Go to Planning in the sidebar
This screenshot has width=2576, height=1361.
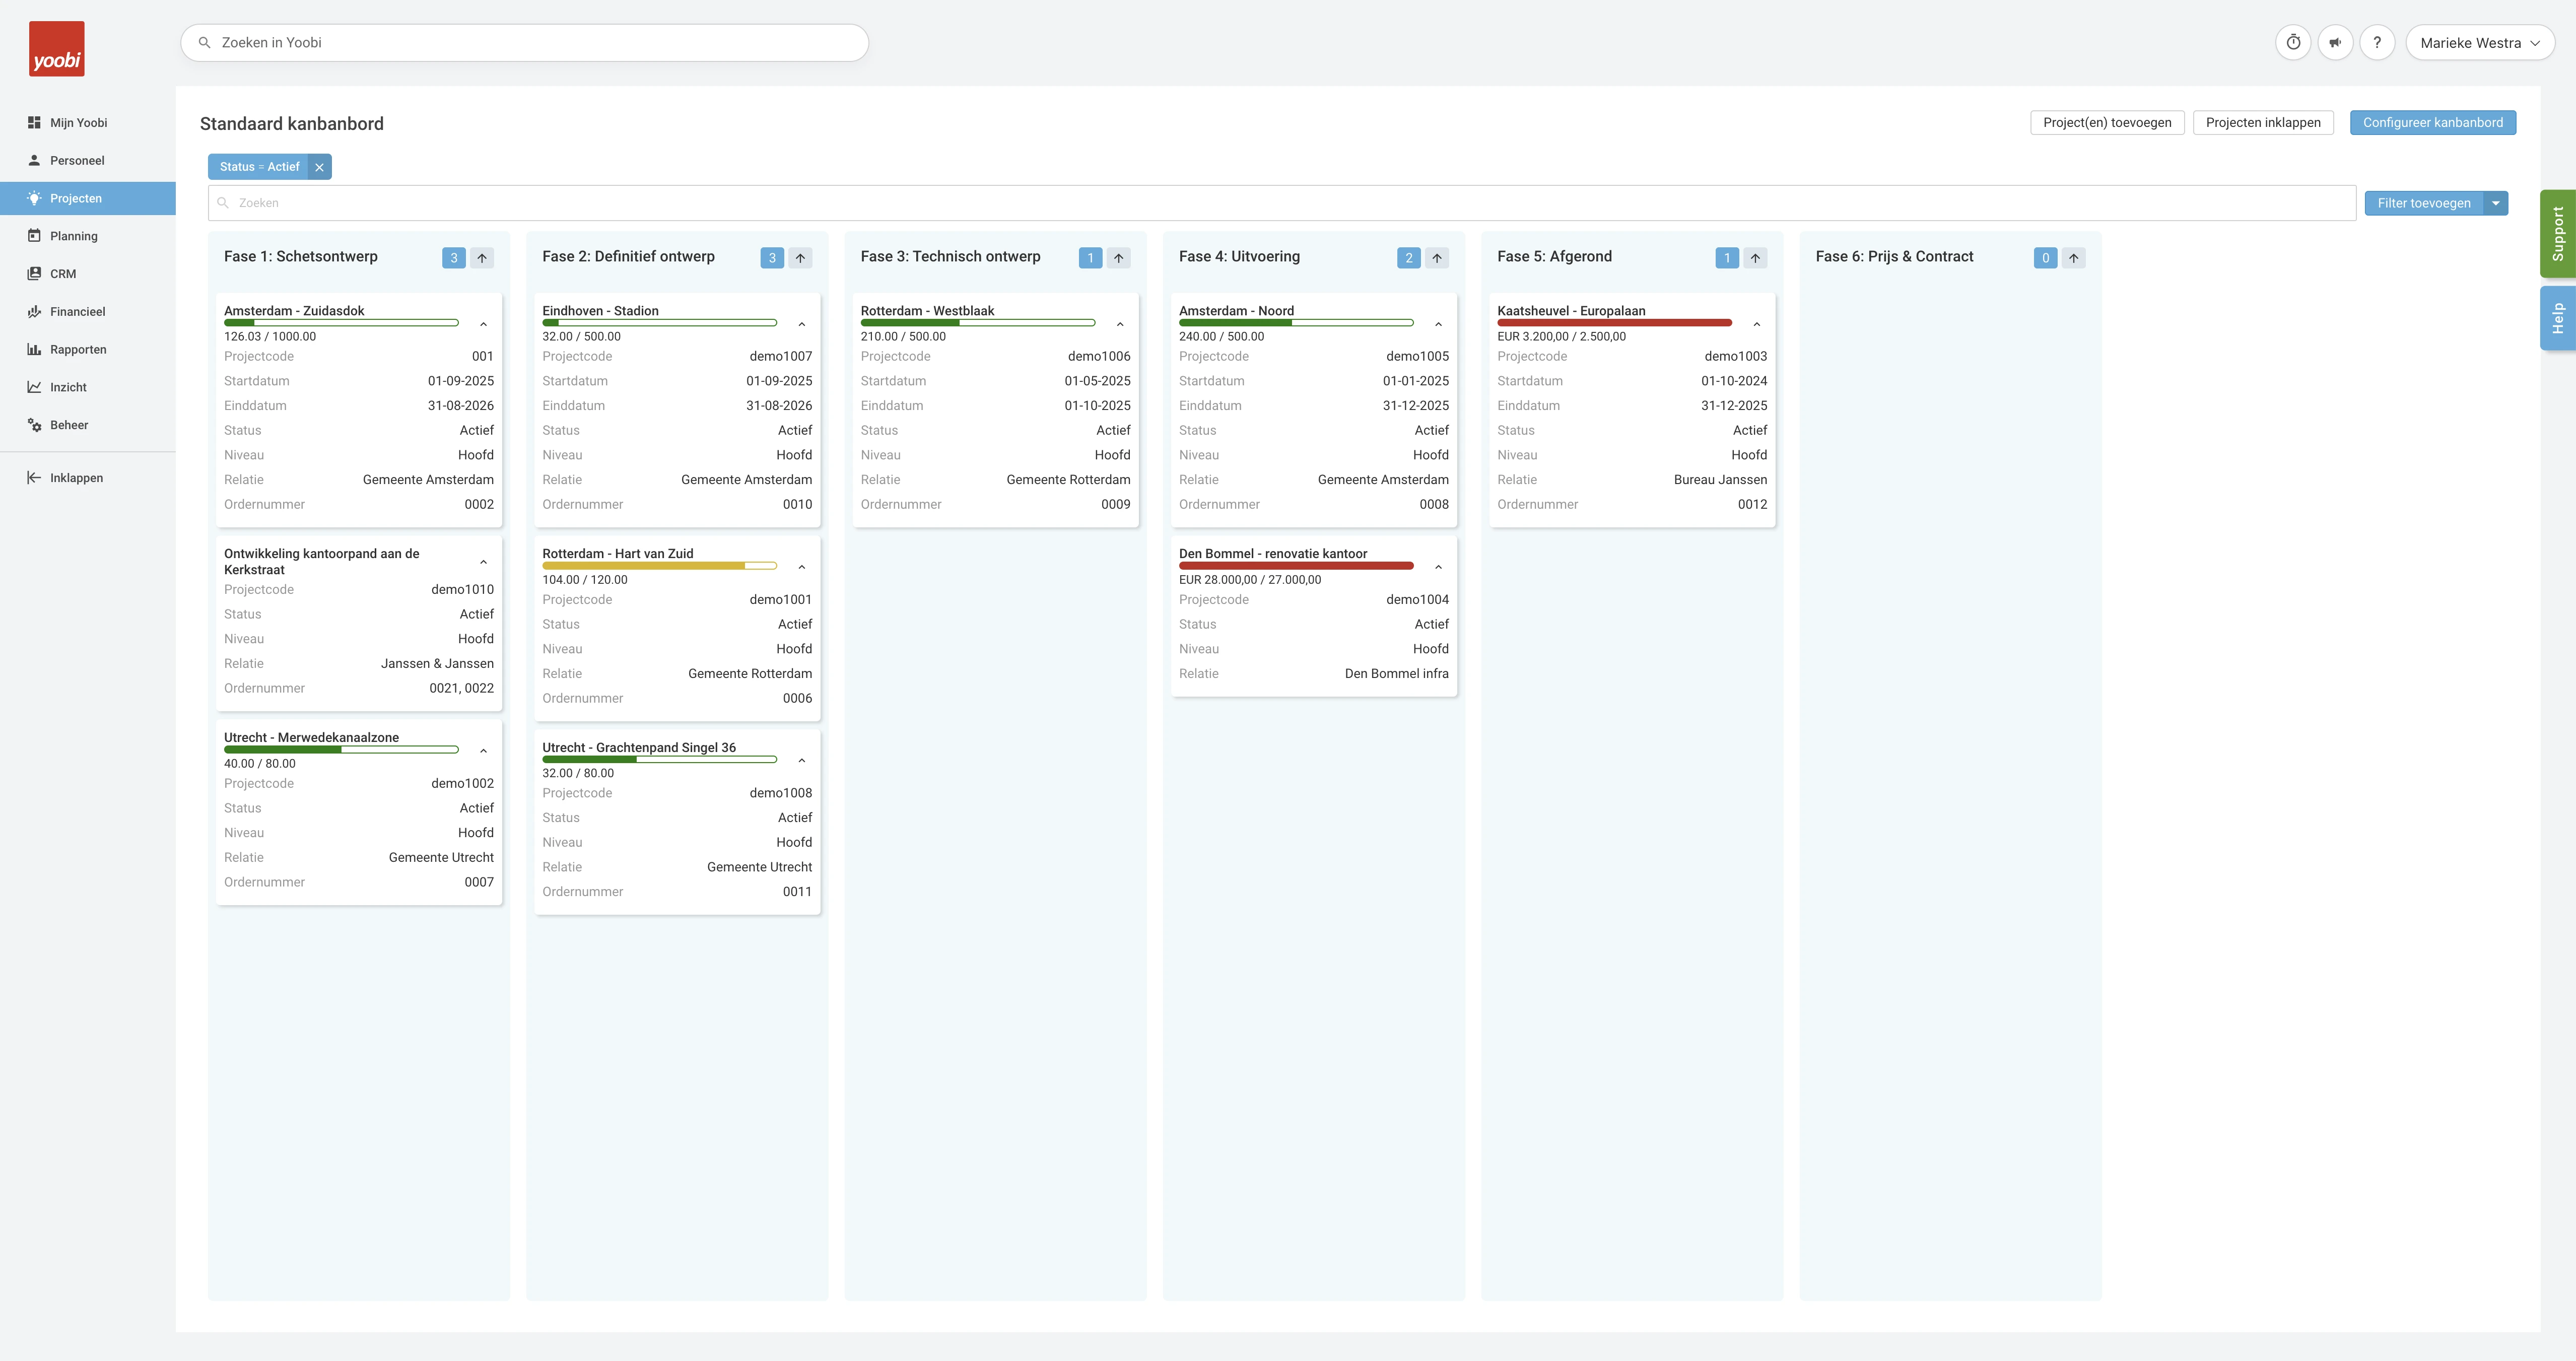[74, 236]
